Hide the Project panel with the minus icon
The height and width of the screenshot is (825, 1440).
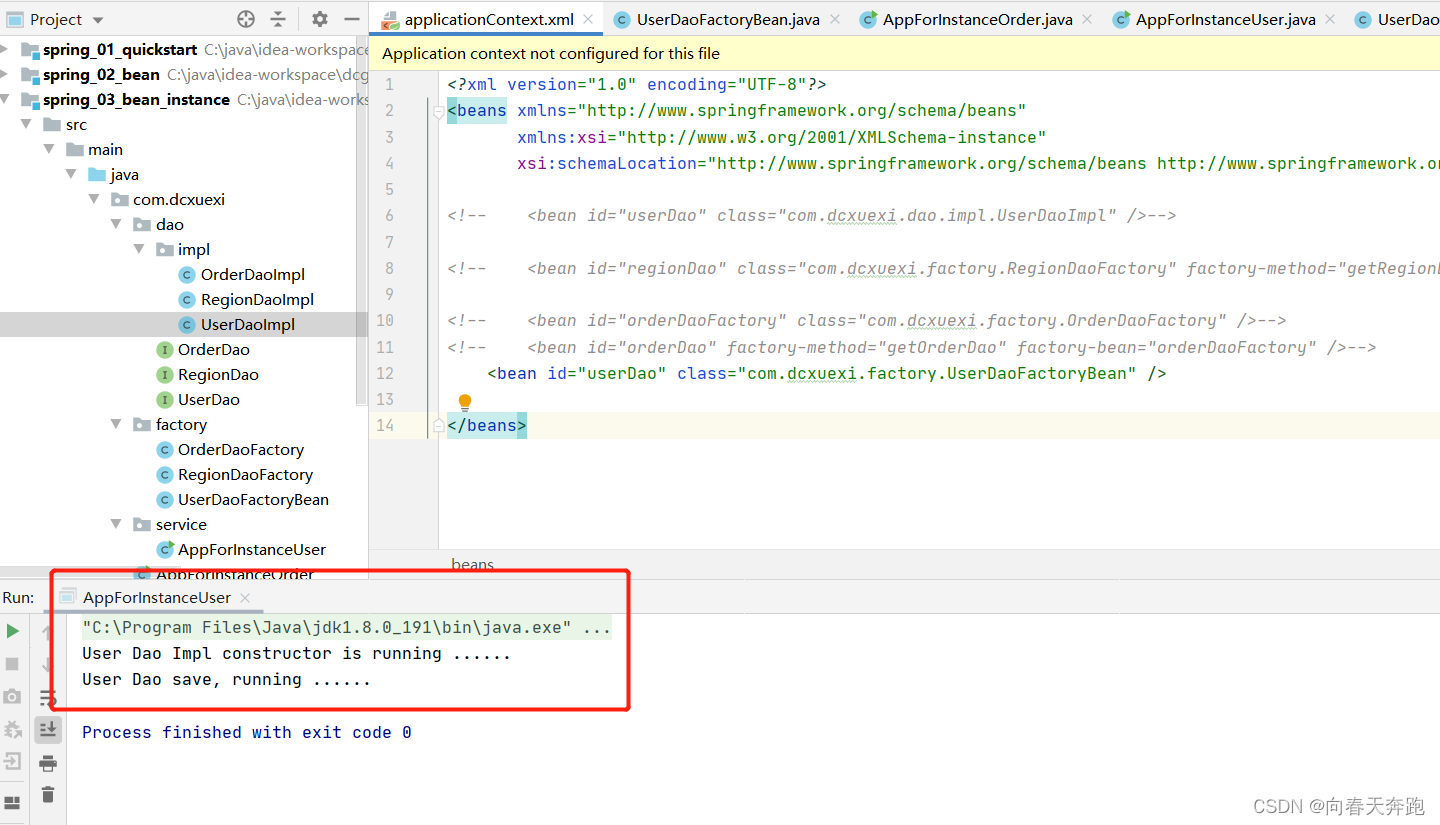point(351,19)
